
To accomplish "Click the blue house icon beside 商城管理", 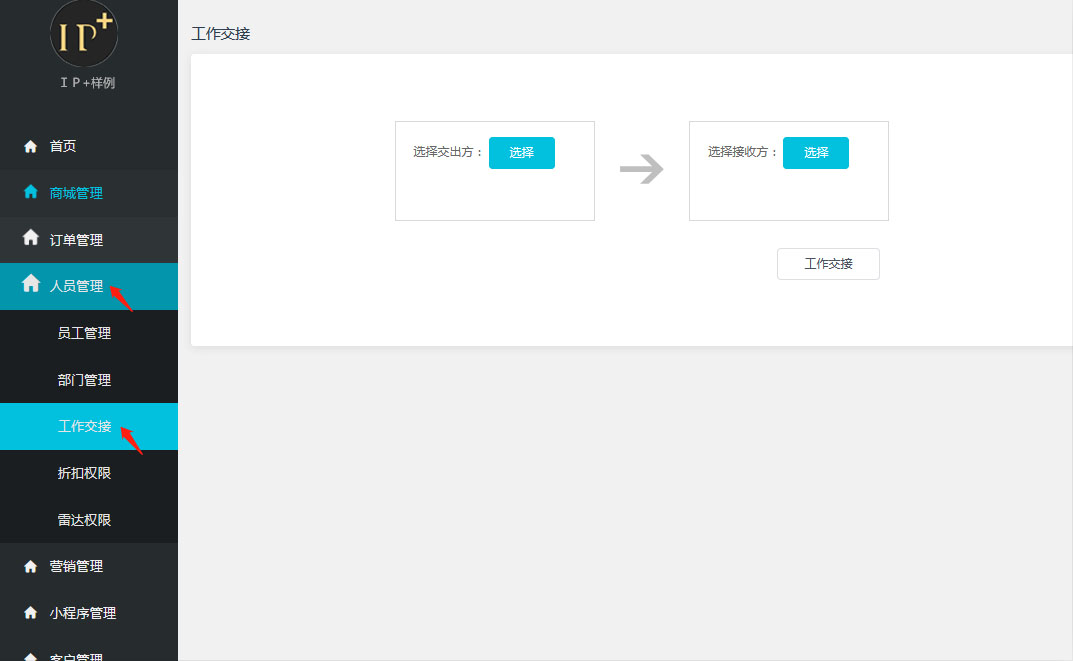I will [x=30, y=192].
